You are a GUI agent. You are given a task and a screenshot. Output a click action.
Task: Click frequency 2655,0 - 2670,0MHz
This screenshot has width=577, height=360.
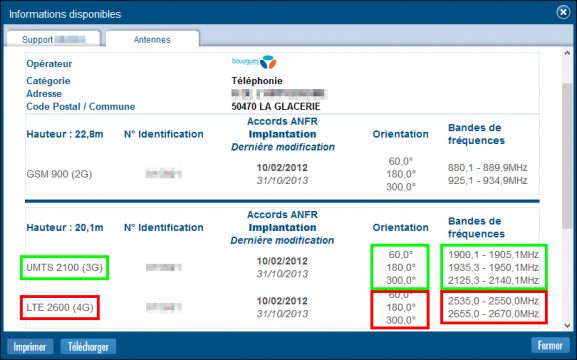(493, 314)
